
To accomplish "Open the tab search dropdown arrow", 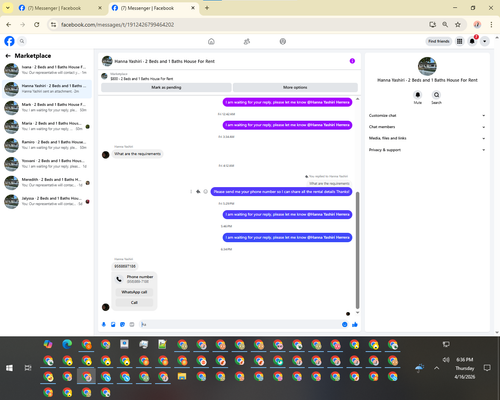I will pyautogui.click(x=7, y=8).
